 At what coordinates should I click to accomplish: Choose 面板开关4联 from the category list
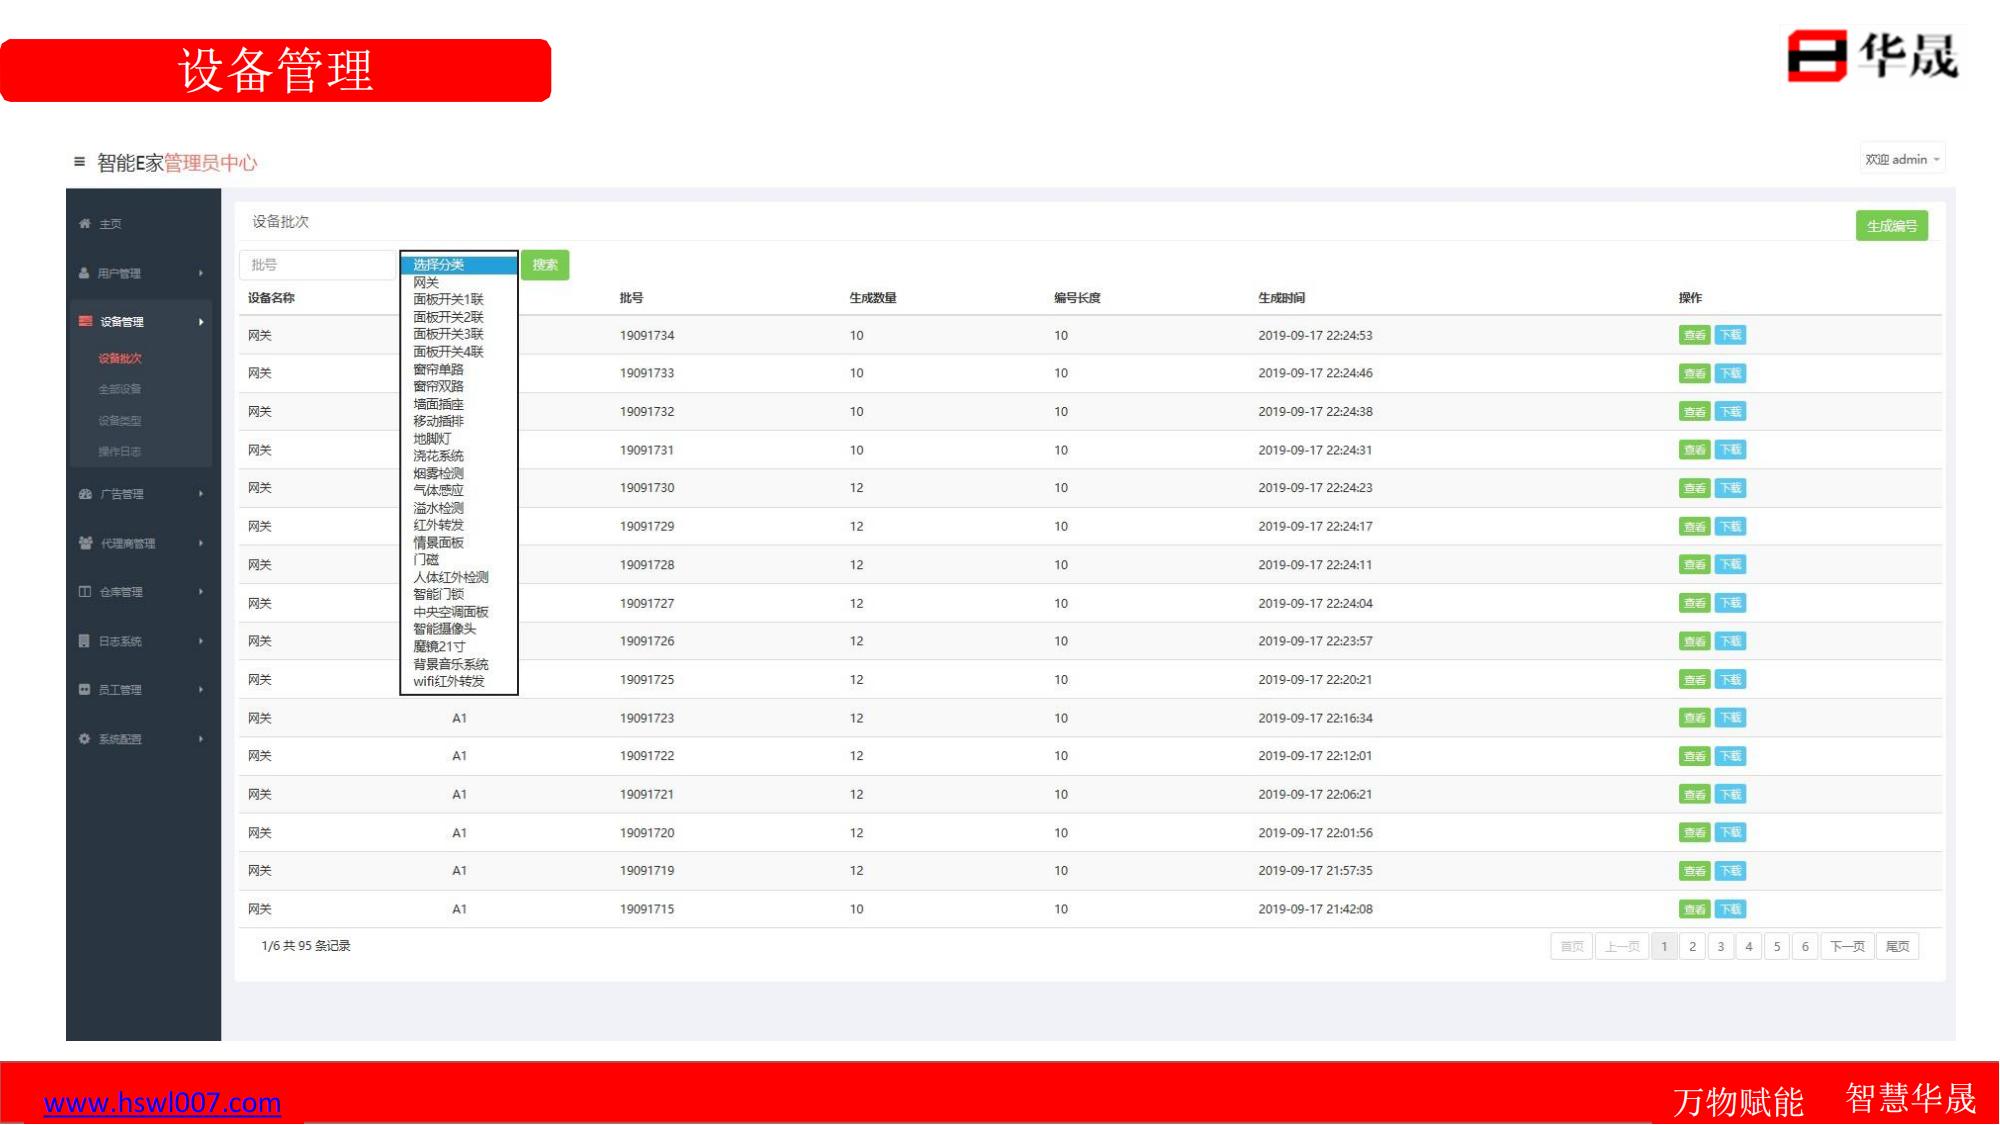coord(448,352)
